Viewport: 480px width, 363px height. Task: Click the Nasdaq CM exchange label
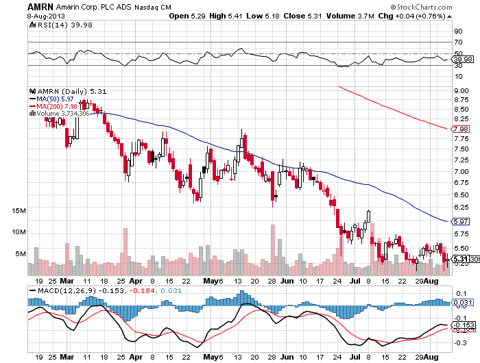(153, 7)
